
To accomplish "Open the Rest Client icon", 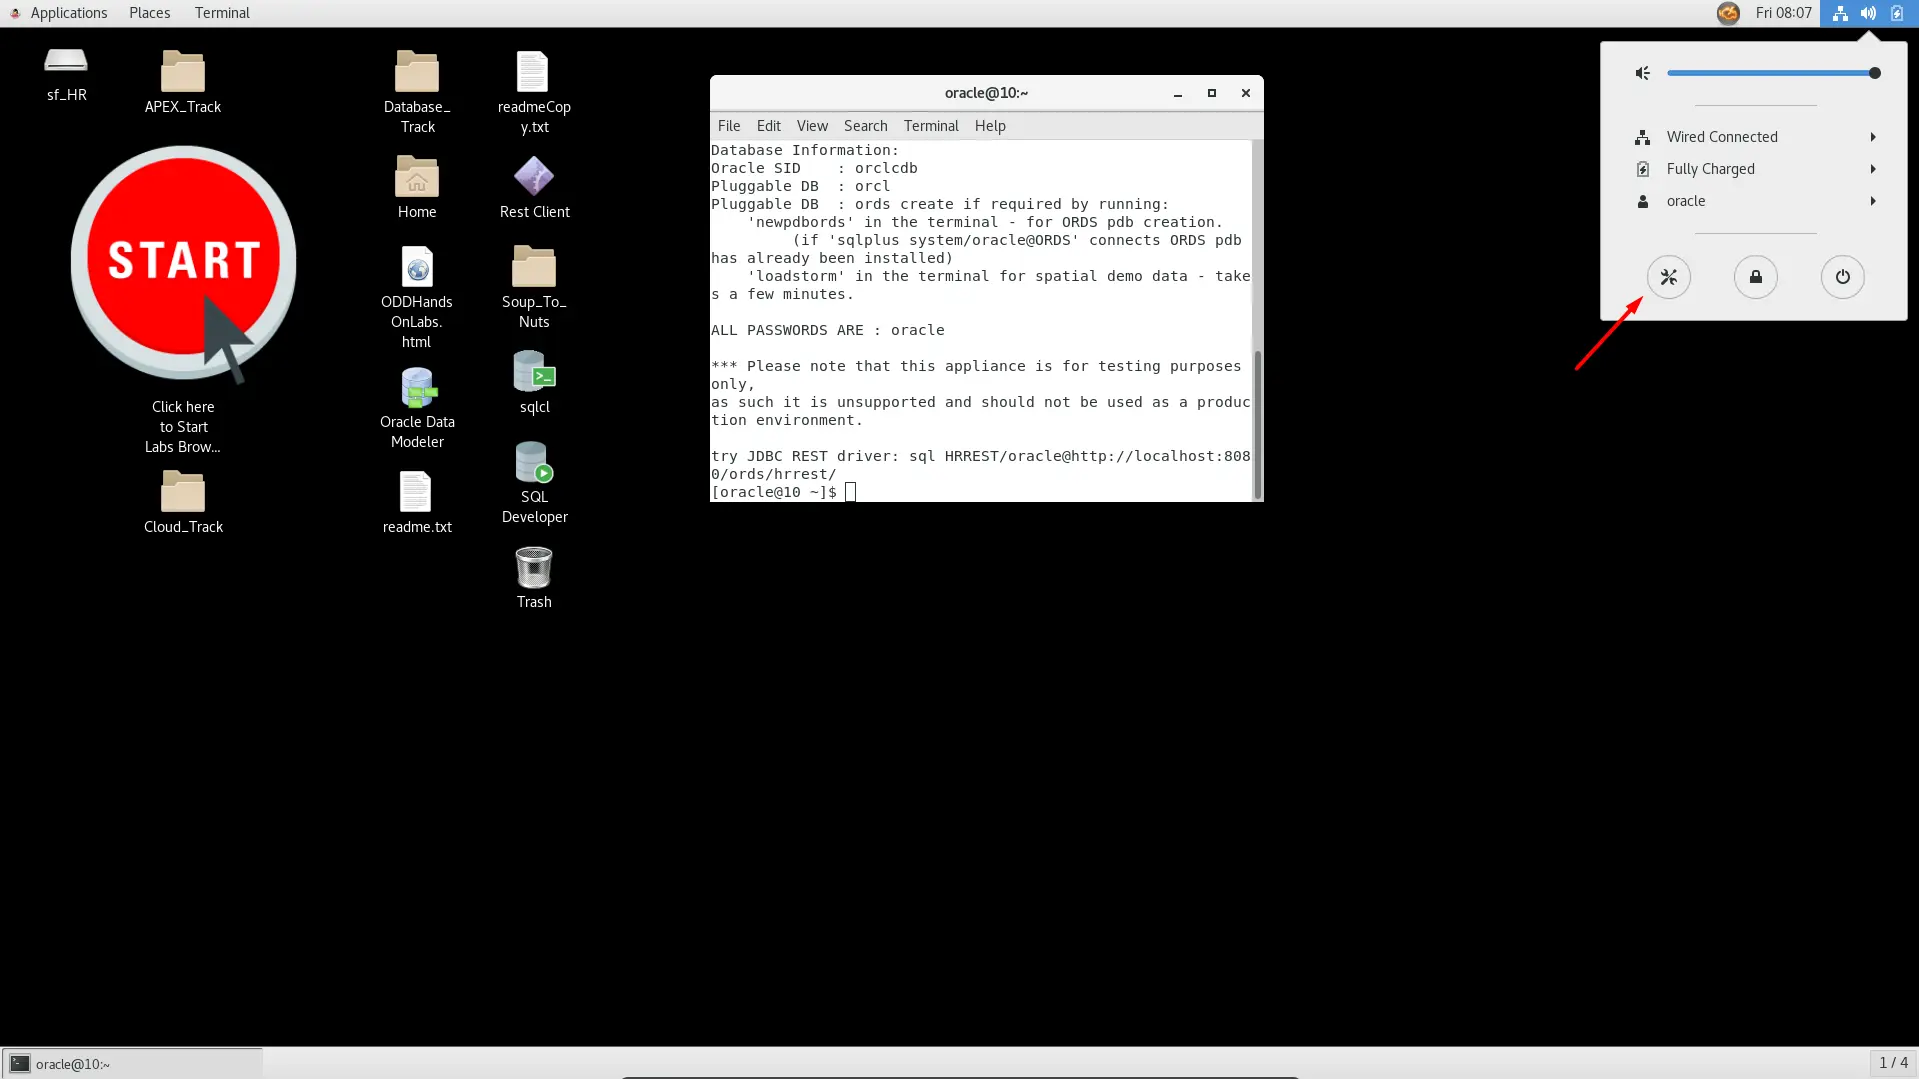I will coord(533,177).
